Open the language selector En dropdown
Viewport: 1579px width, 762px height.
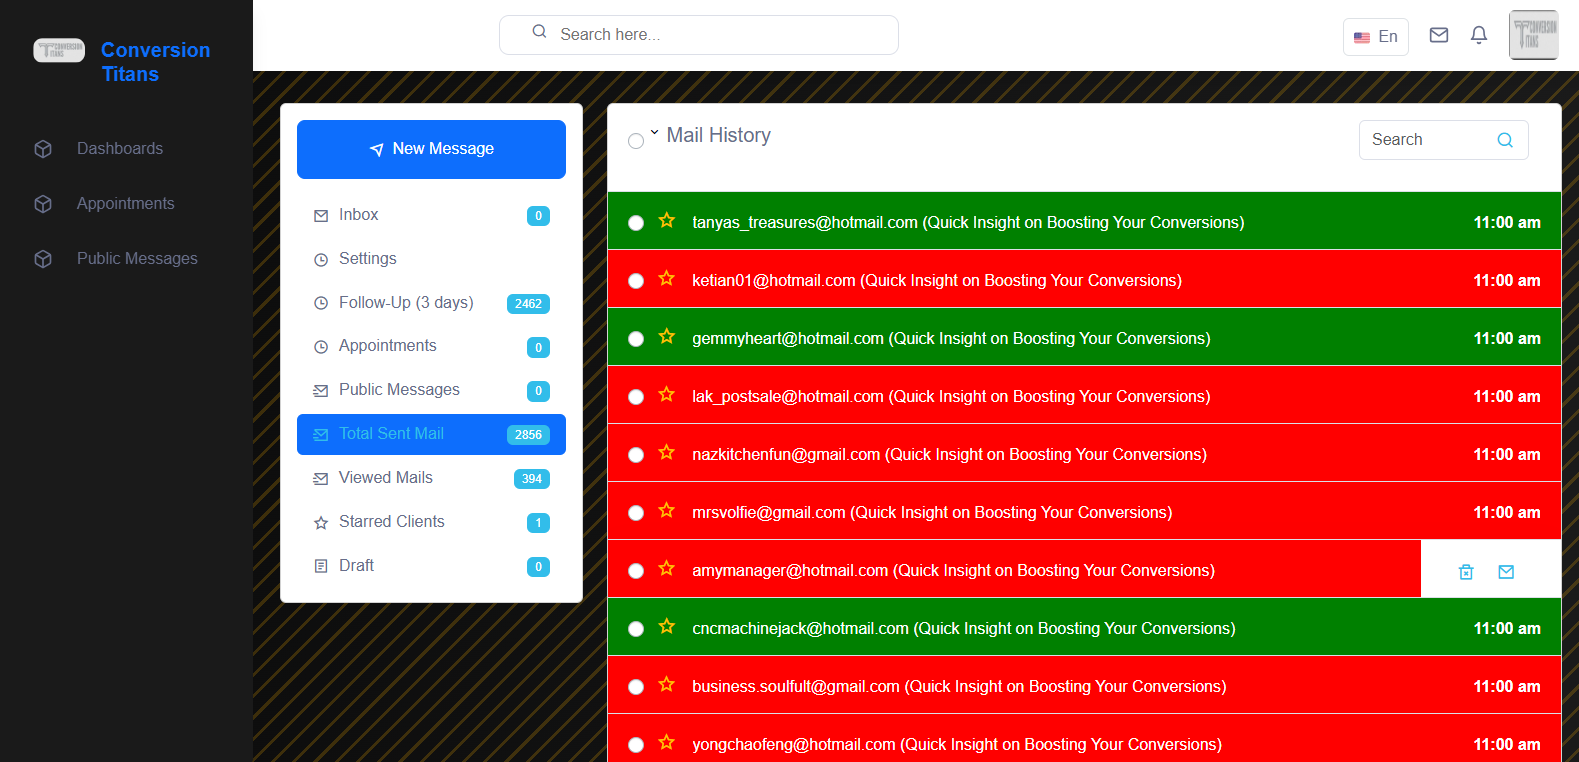coord(1375,37)
